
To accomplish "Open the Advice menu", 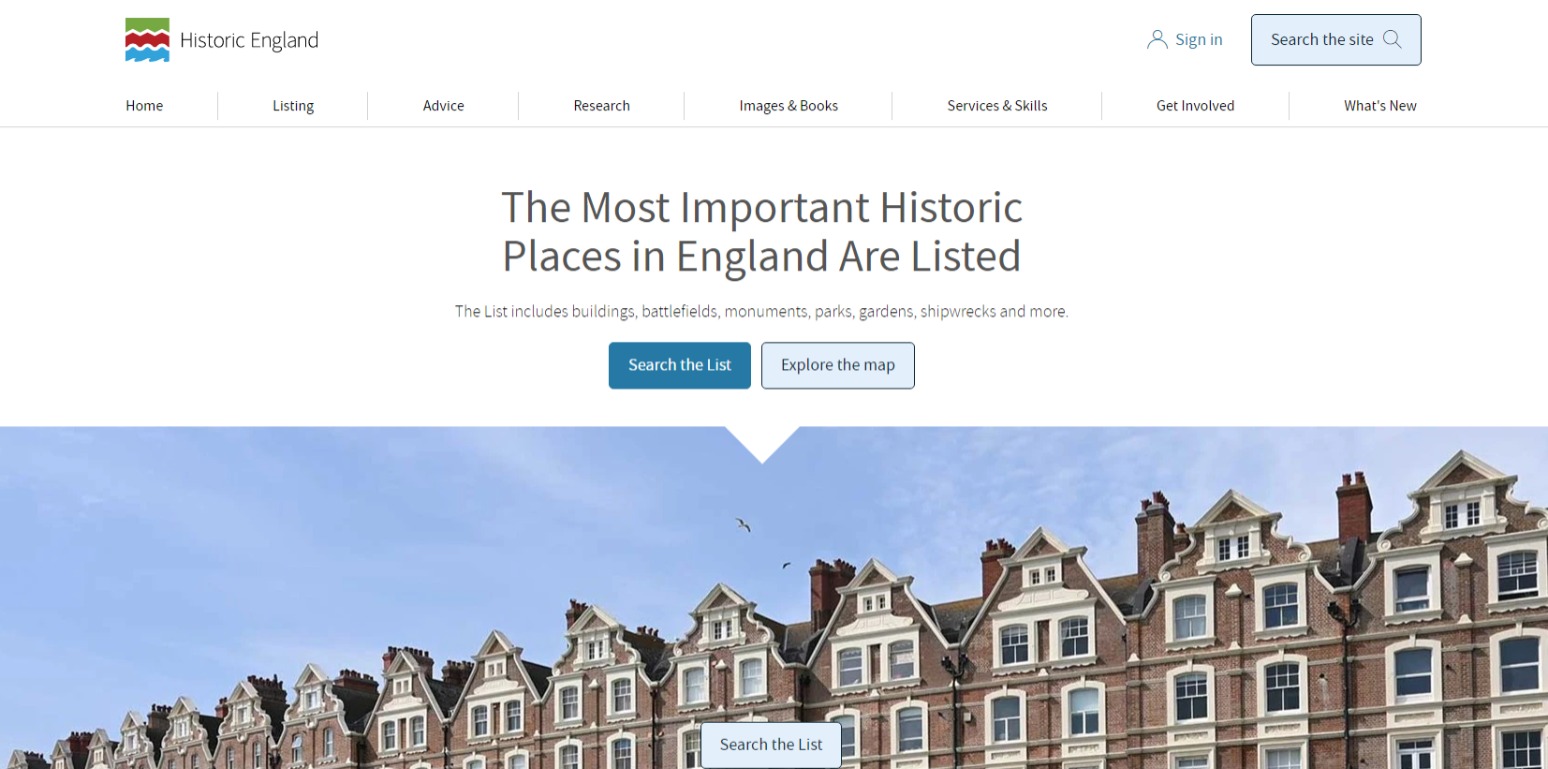I will click(443, 106).
